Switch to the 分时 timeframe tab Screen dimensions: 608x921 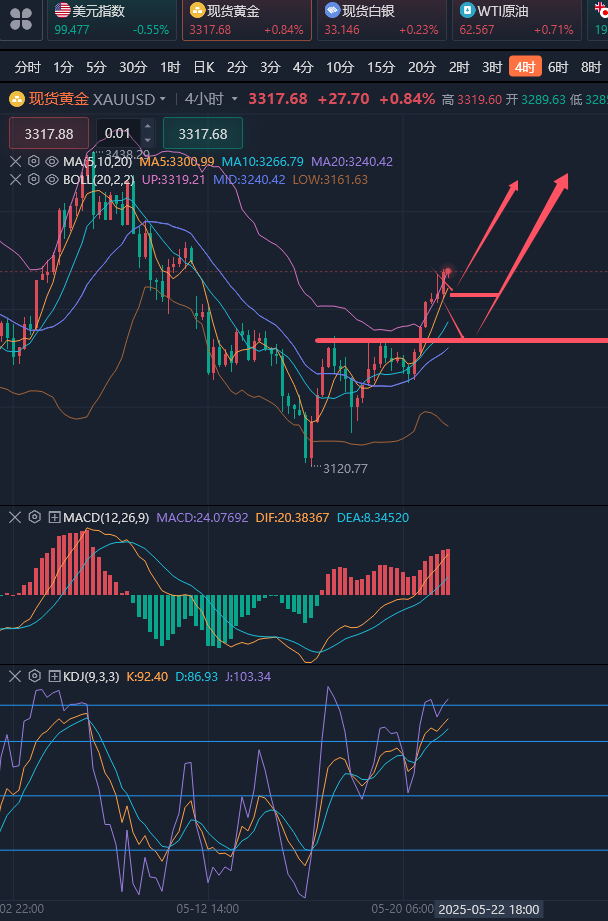27,68
